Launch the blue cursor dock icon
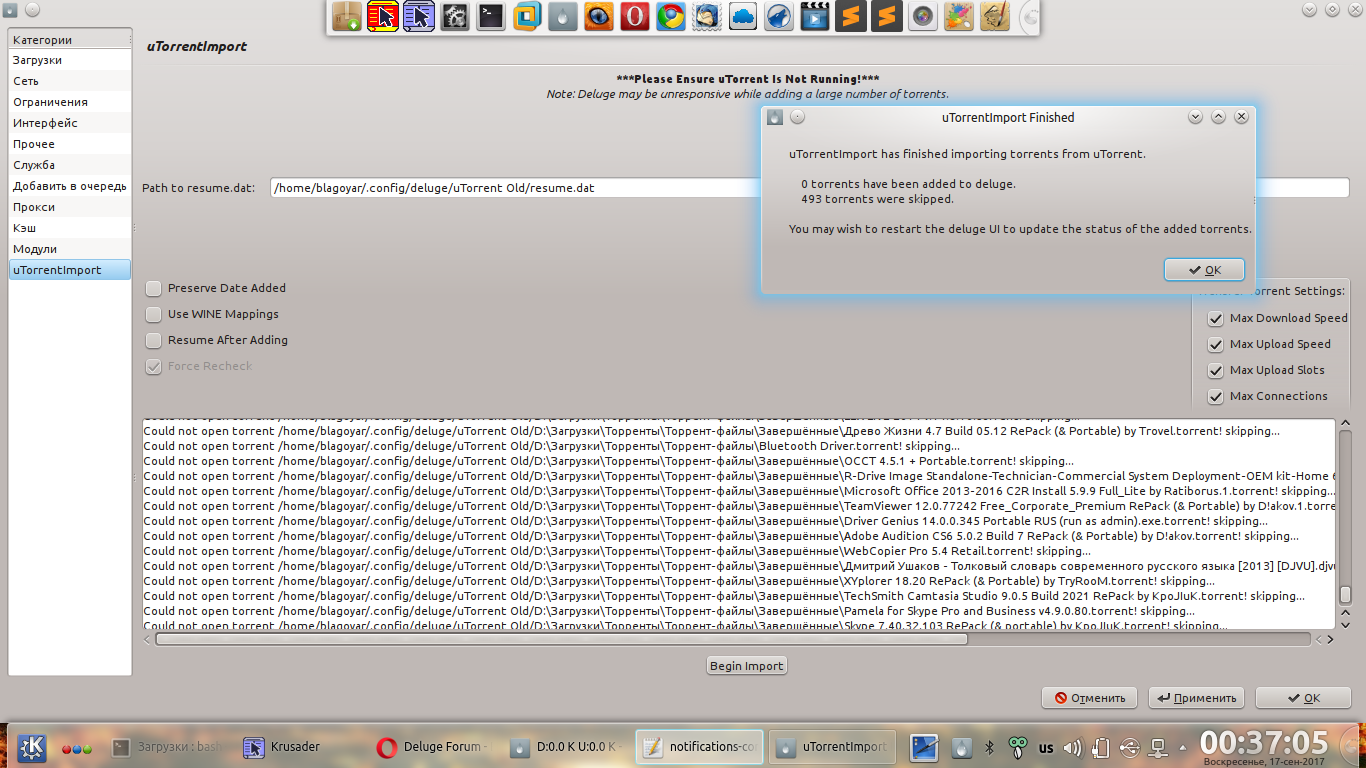This screenshot has height=768, width=1366. click(419, 16)
